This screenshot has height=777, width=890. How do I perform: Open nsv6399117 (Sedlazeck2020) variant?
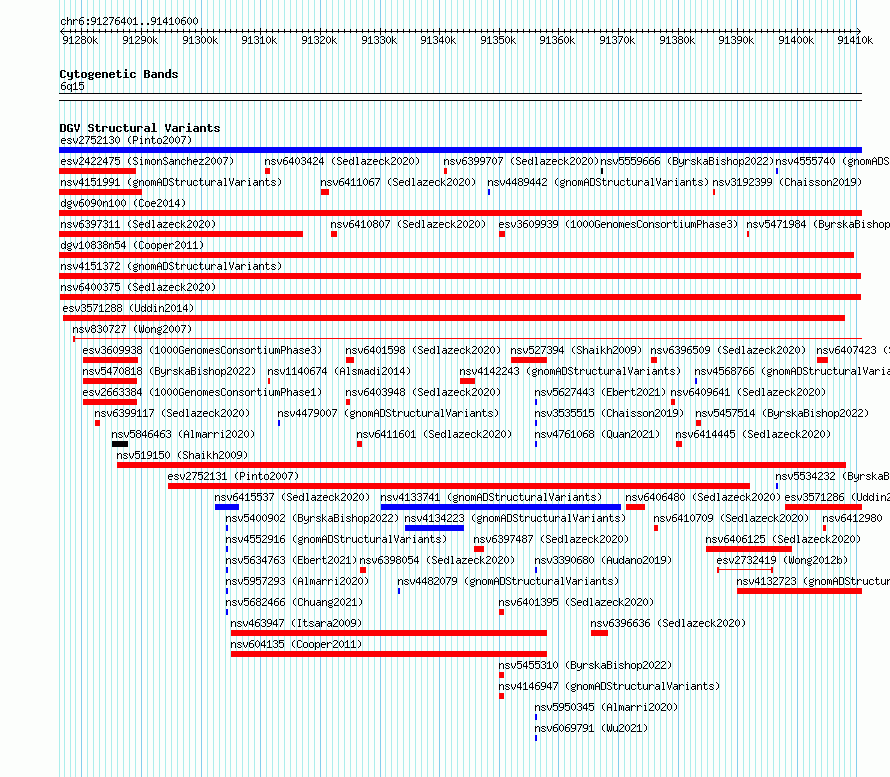pyautogui.click(x=172, y=413)
